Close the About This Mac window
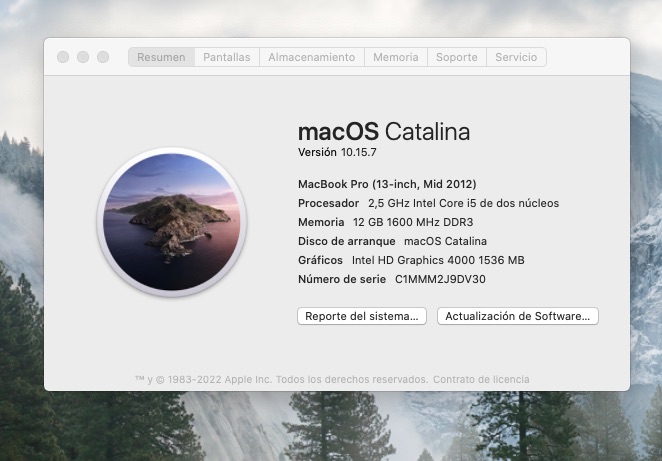 63,57
